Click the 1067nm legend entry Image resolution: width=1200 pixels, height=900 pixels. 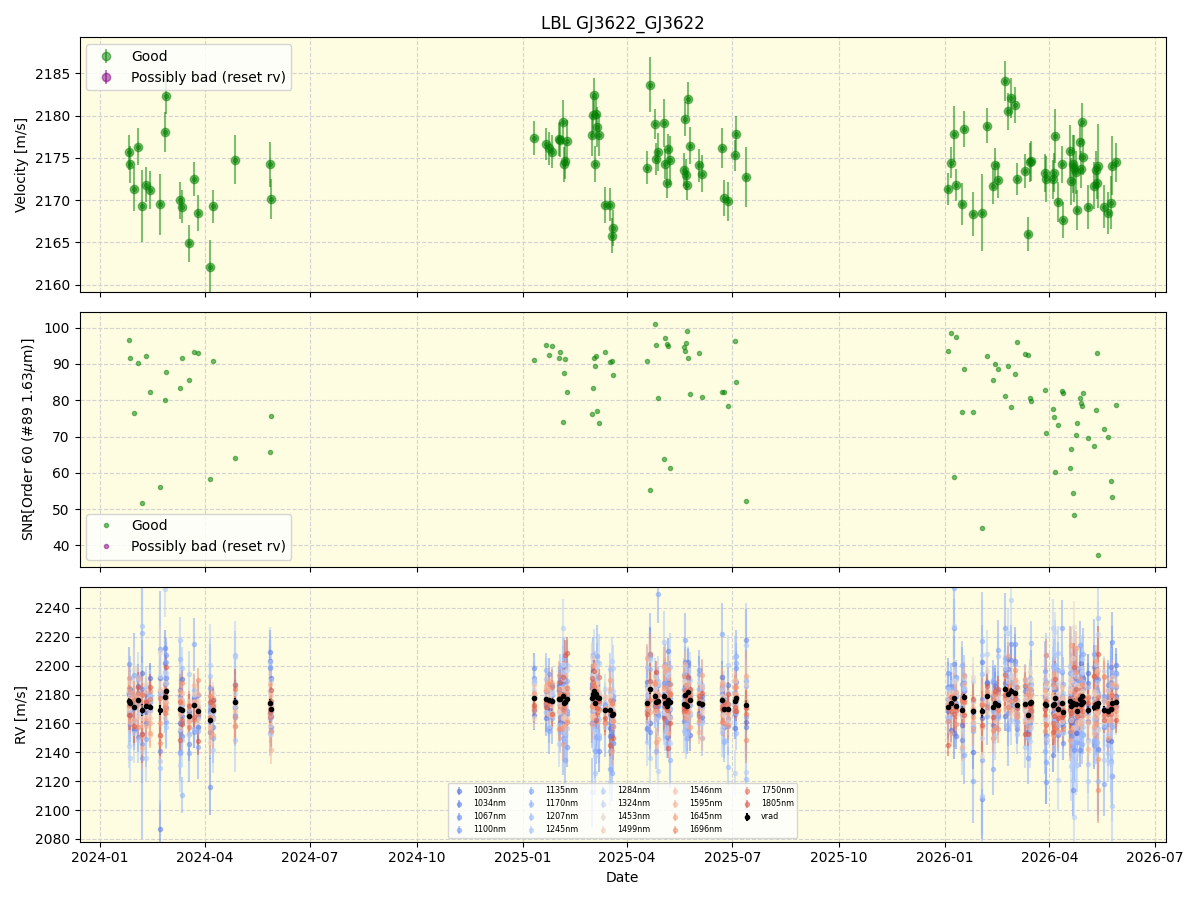[x=489, y=816]
